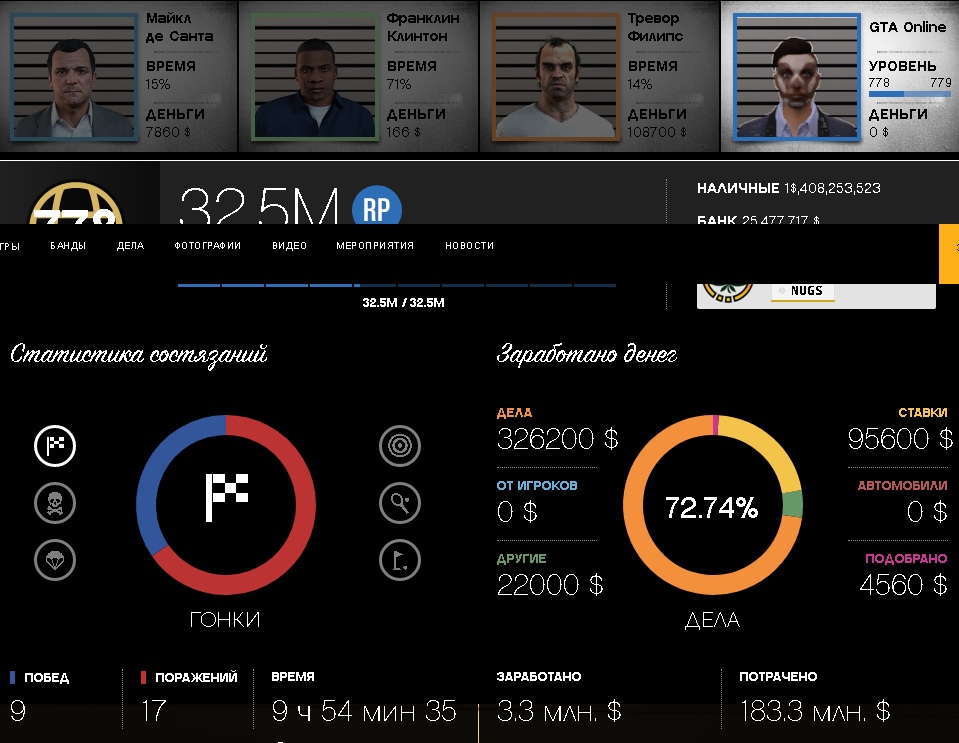Open the Банды menu item
959x743 pixels.
[x=68, y=246]
